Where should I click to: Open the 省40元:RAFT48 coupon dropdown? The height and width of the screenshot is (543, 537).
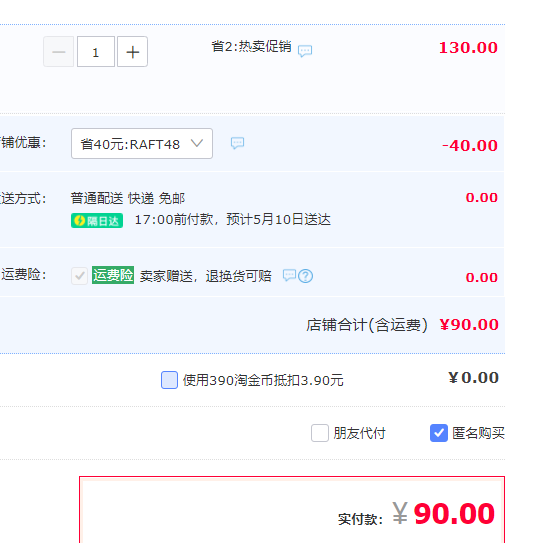point(142,144)
